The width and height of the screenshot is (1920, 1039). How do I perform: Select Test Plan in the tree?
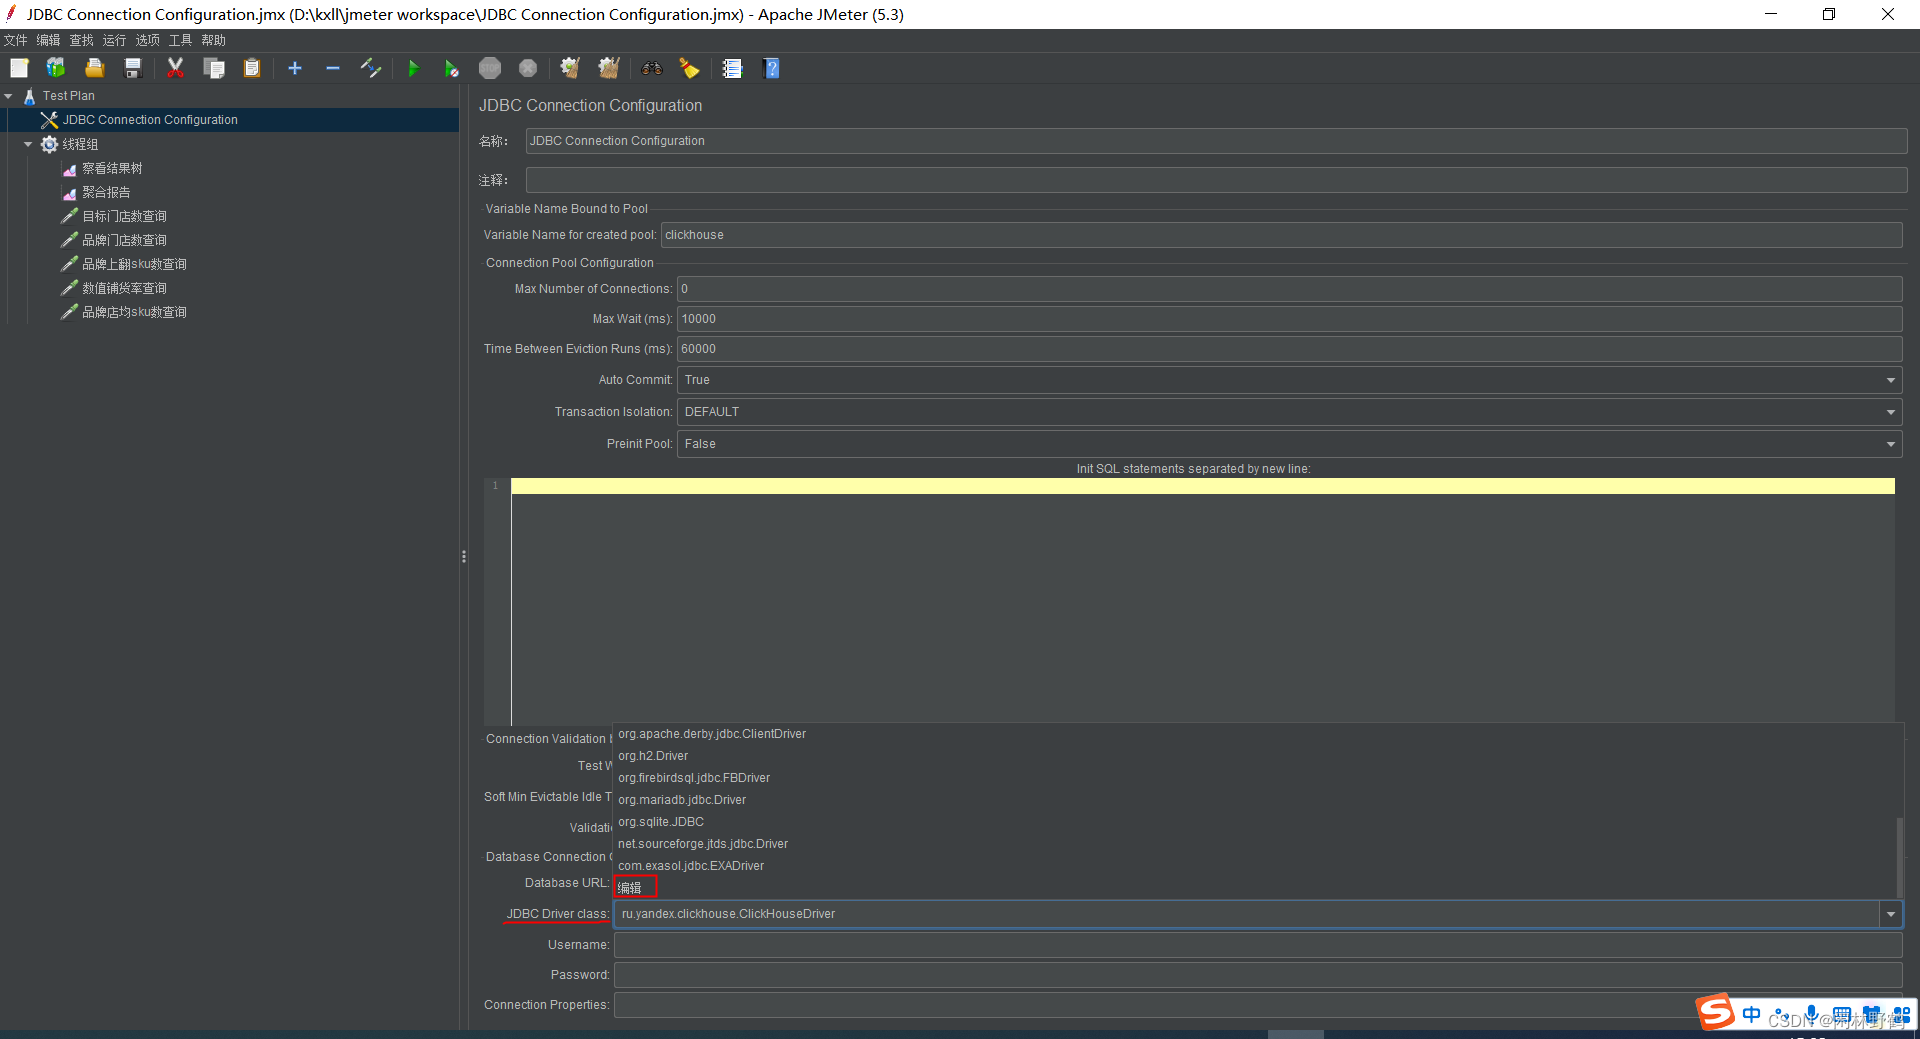point(68,96)
